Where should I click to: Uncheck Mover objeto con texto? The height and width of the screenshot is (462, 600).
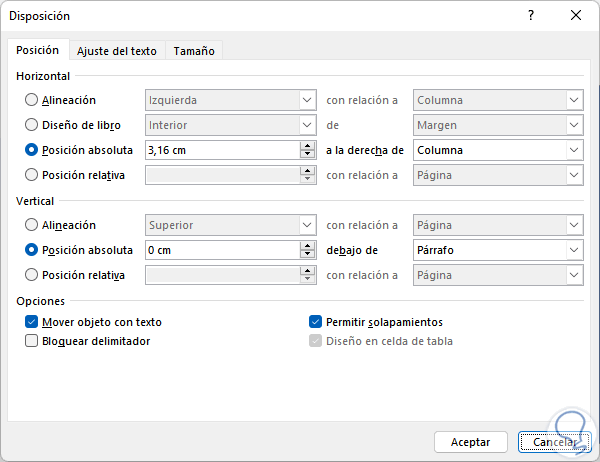click(32, 322)
